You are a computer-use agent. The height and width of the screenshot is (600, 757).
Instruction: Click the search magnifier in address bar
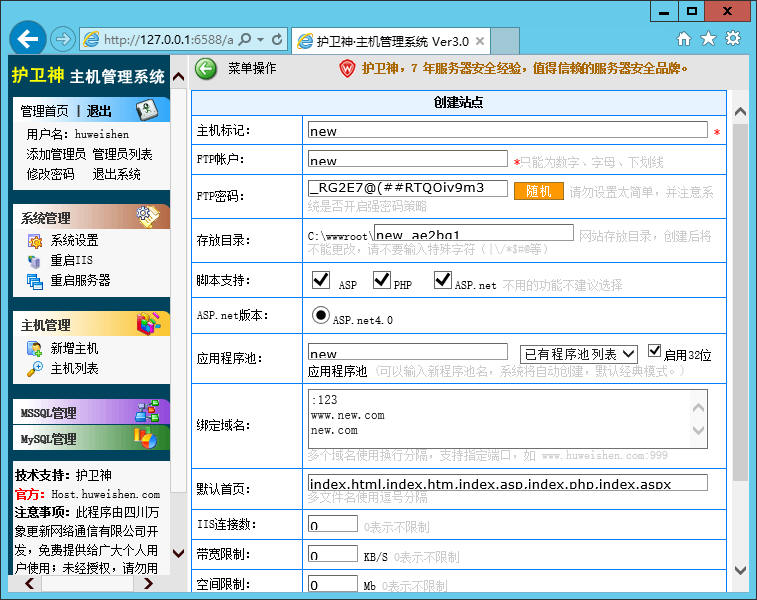pyautogui.click(x=245, y=39)
